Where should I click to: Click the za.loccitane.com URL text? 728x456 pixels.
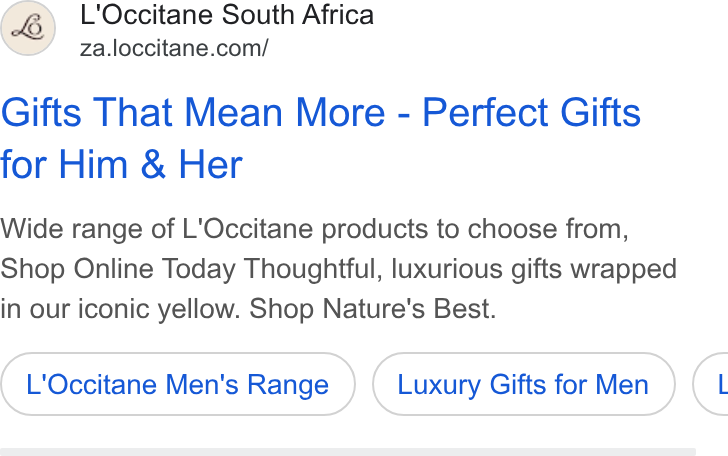pos(174,48)
